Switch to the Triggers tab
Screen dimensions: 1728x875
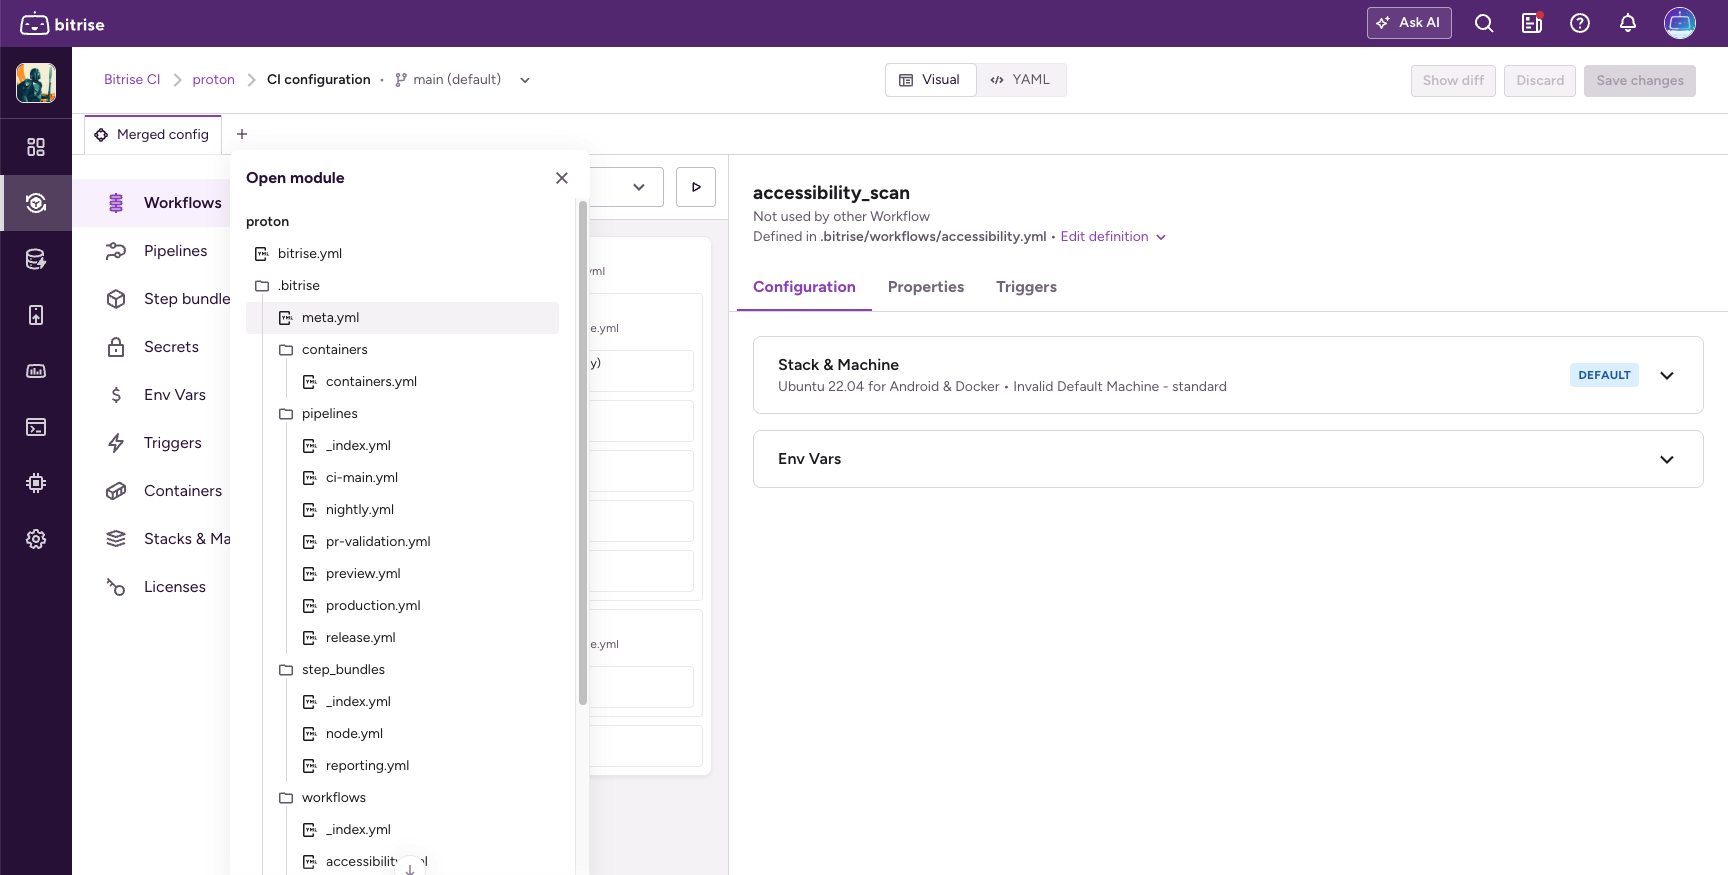pos(1026,287)
